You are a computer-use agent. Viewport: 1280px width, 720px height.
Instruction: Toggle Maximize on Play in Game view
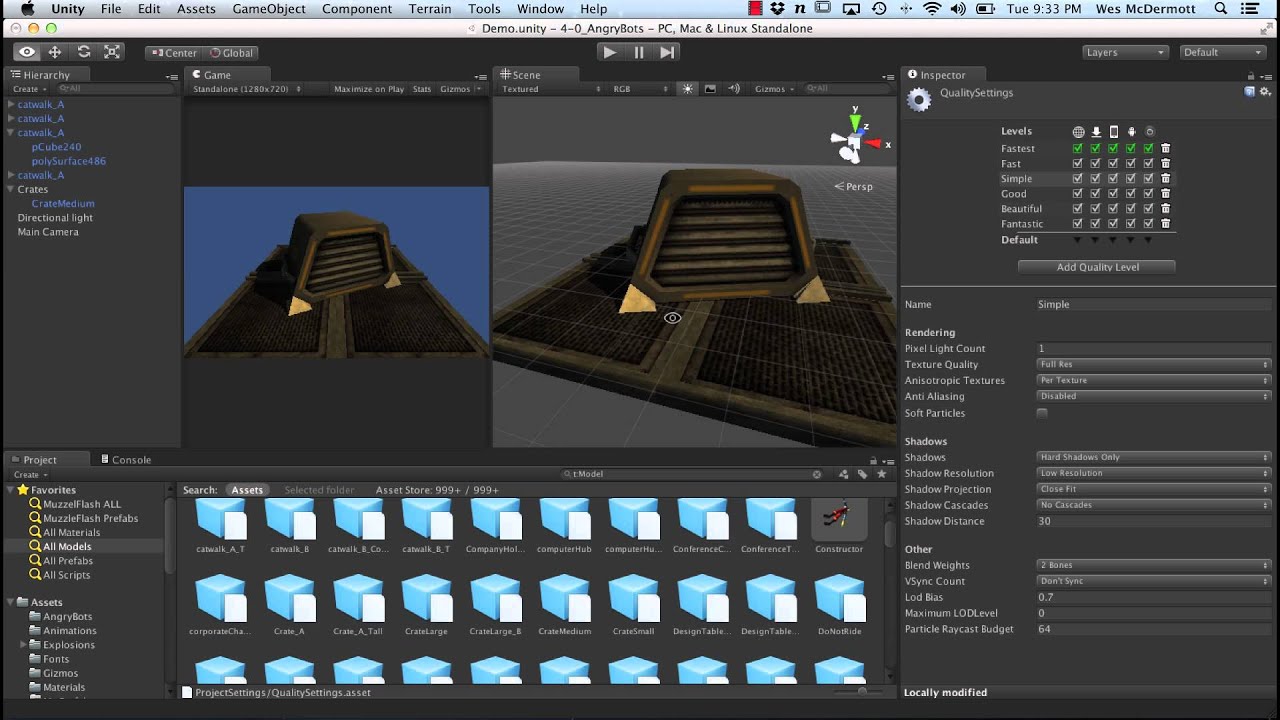coord(369,89)
